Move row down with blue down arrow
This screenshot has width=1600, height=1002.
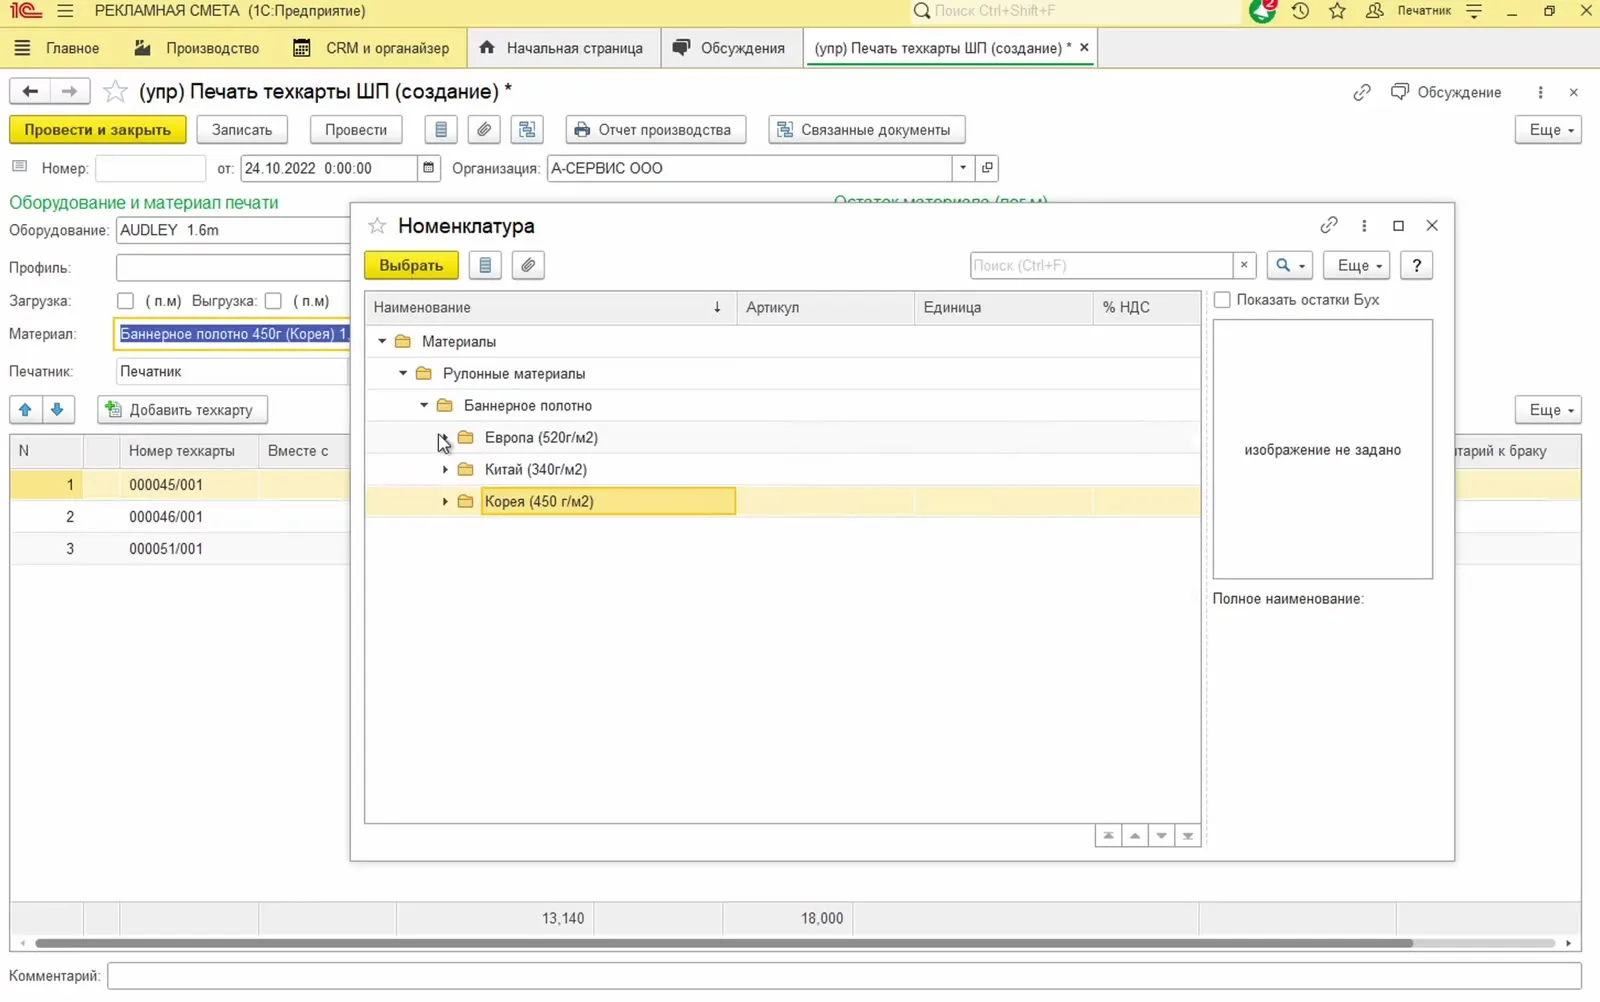58,410
